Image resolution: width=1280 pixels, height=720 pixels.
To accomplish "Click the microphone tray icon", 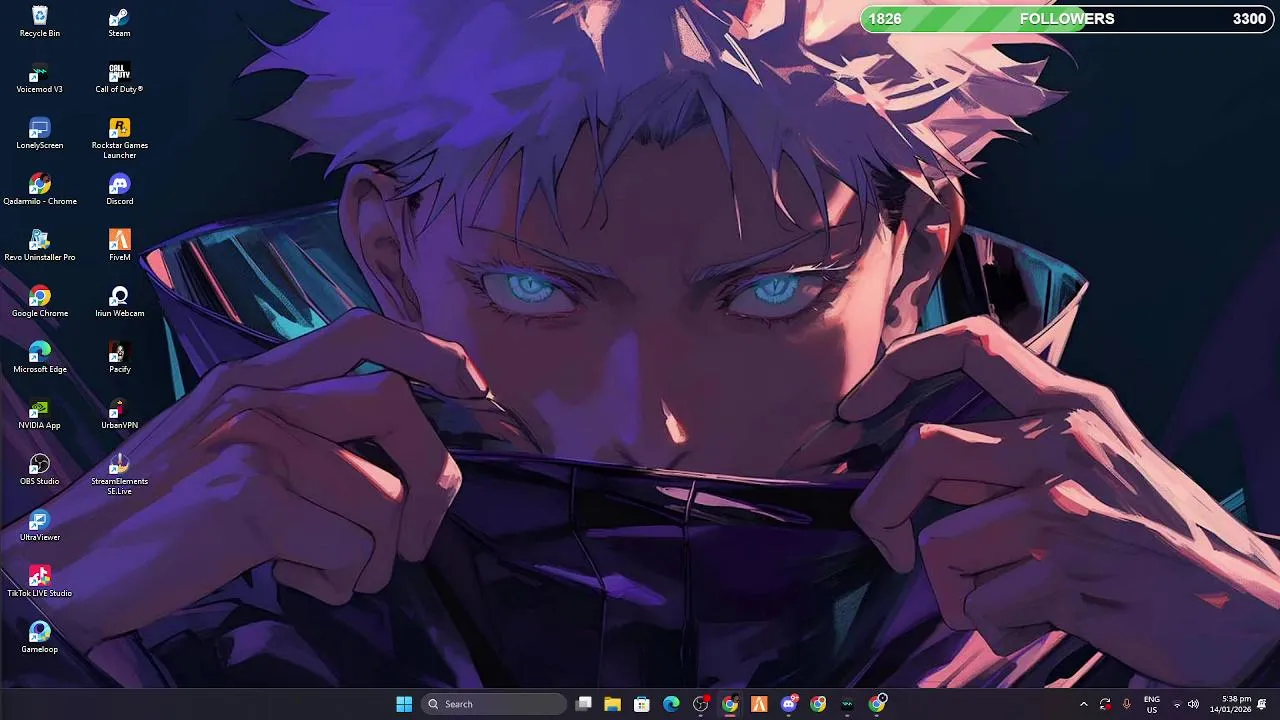I will tap(1127, 704).
